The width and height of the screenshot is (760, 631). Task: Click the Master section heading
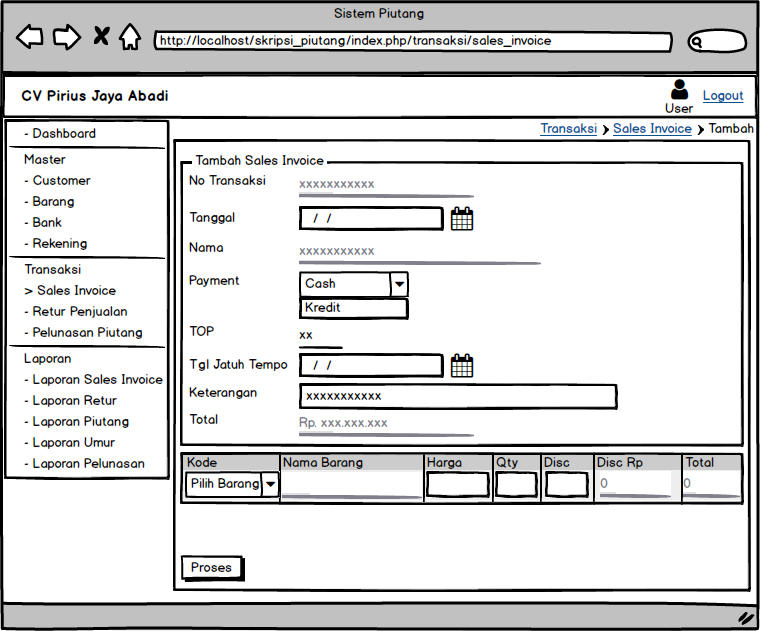point(45,159)
